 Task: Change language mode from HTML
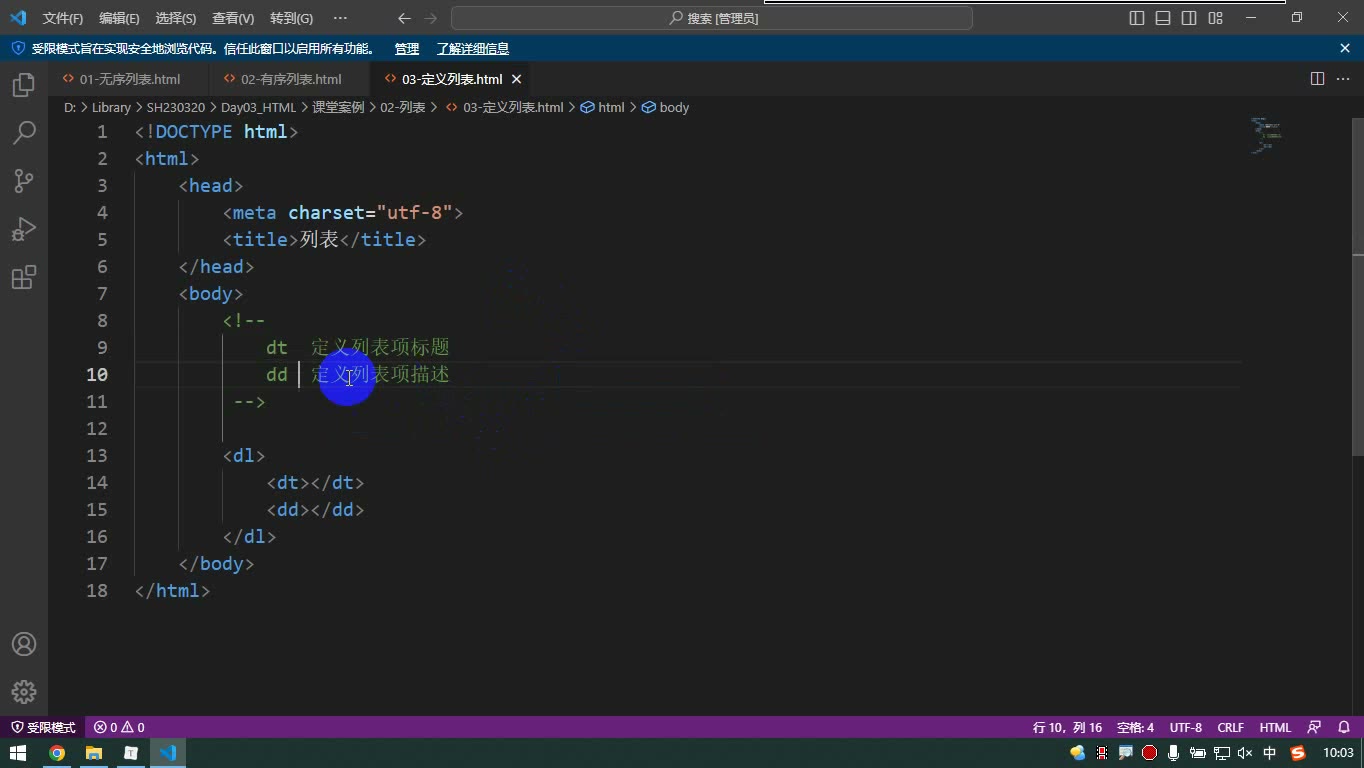tap(1275, 727)
